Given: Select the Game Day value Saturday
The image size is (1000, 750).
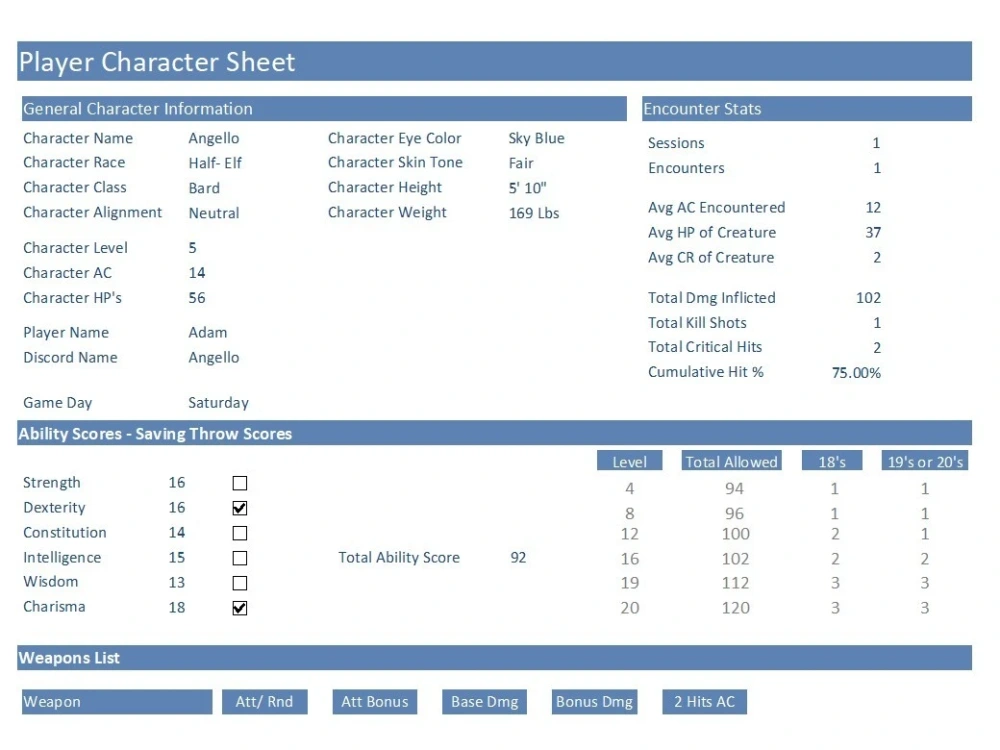Looking at the screenshot, I should tap(218, 403).
